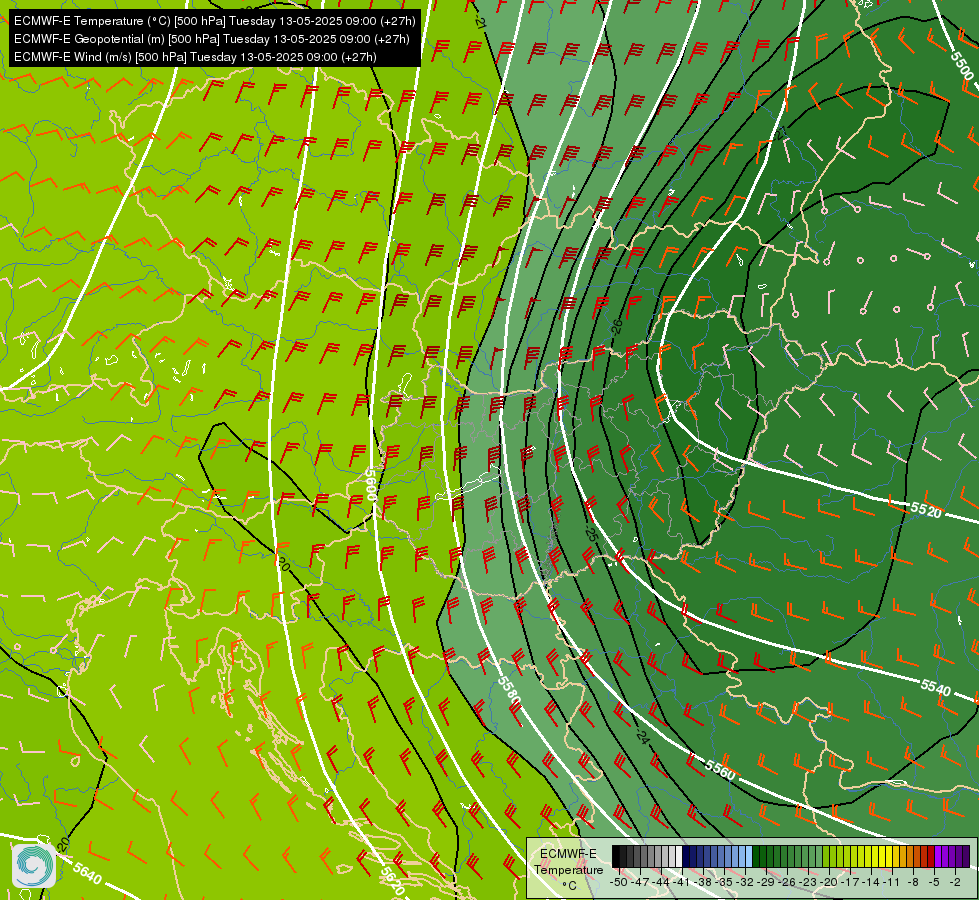The image size is (979, 900).
Task: Click the -44 tick label on the colour scale
Action: 661,882
